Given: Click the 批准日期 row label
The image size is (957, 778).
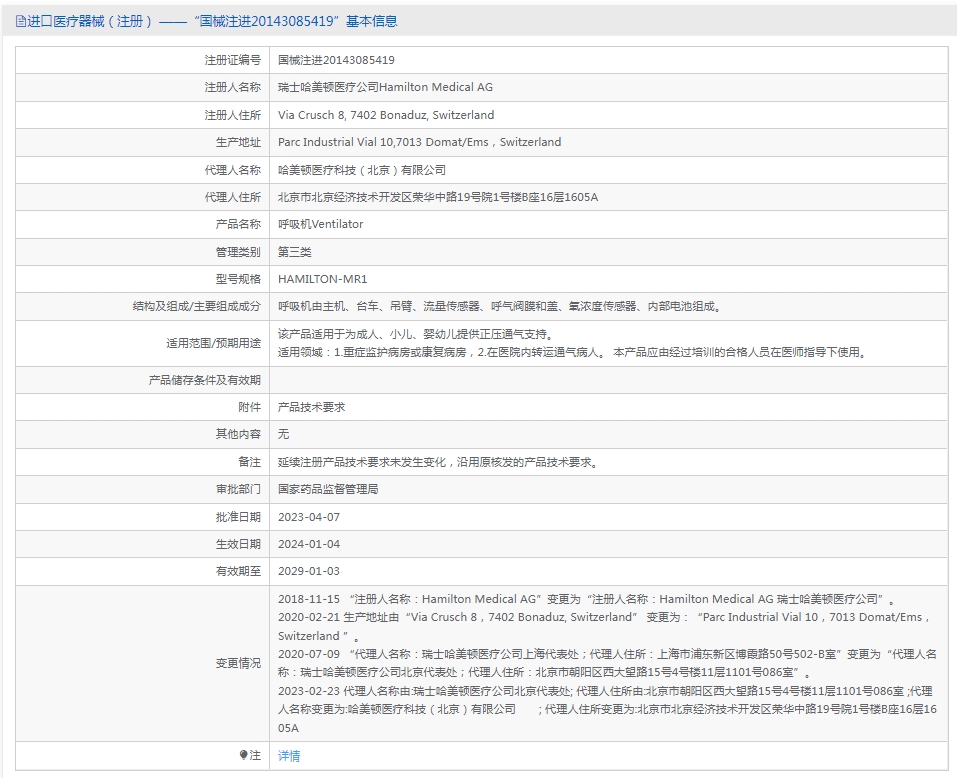Looking at the screenshot, I should [238, 517].
